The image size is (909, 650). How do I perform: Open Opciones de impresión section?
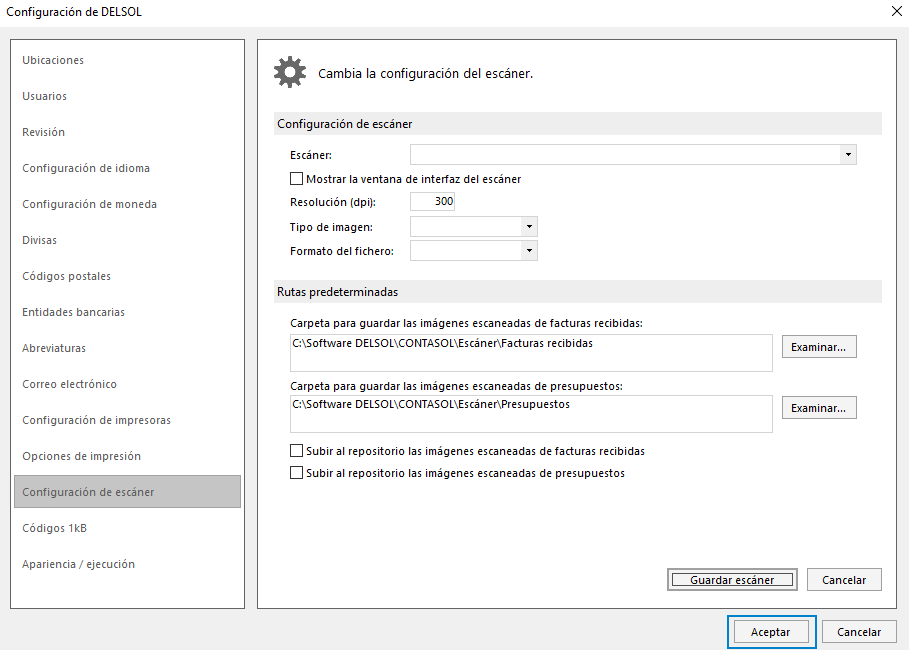[x=81, y=456]
